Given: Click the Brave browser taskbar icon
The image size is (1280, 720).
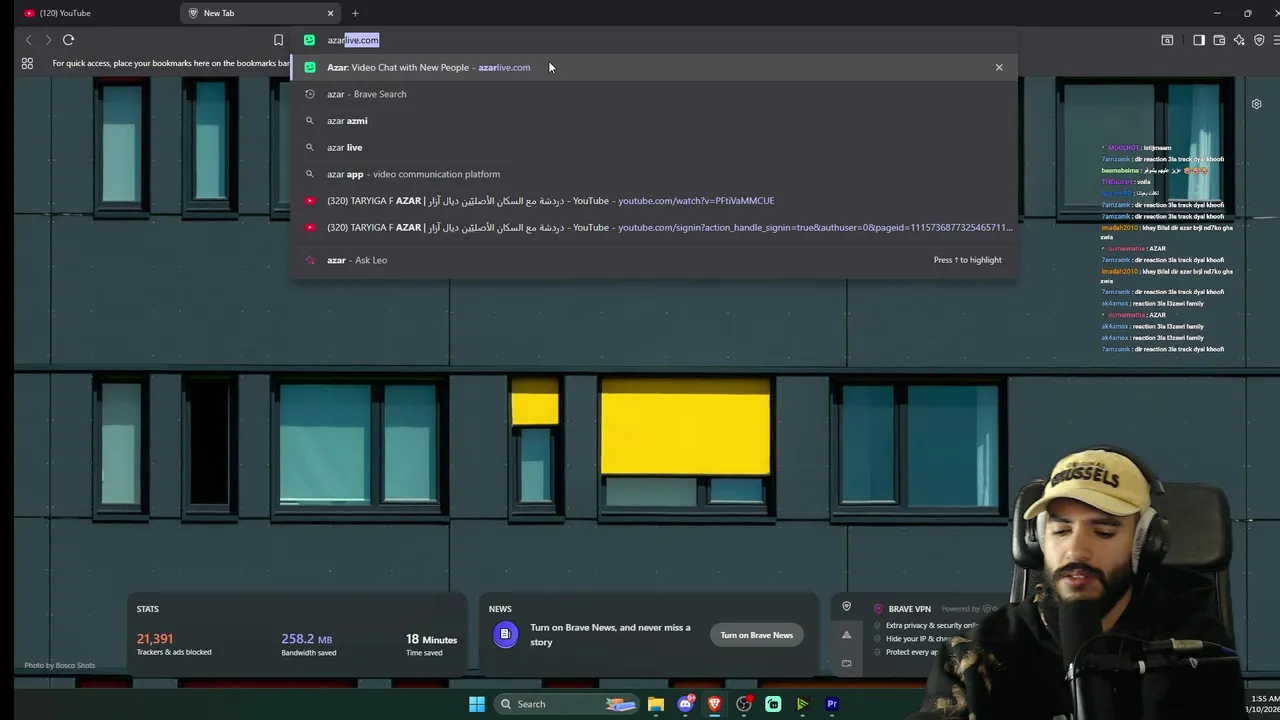Looking at the screenshot, I should 714,704.
